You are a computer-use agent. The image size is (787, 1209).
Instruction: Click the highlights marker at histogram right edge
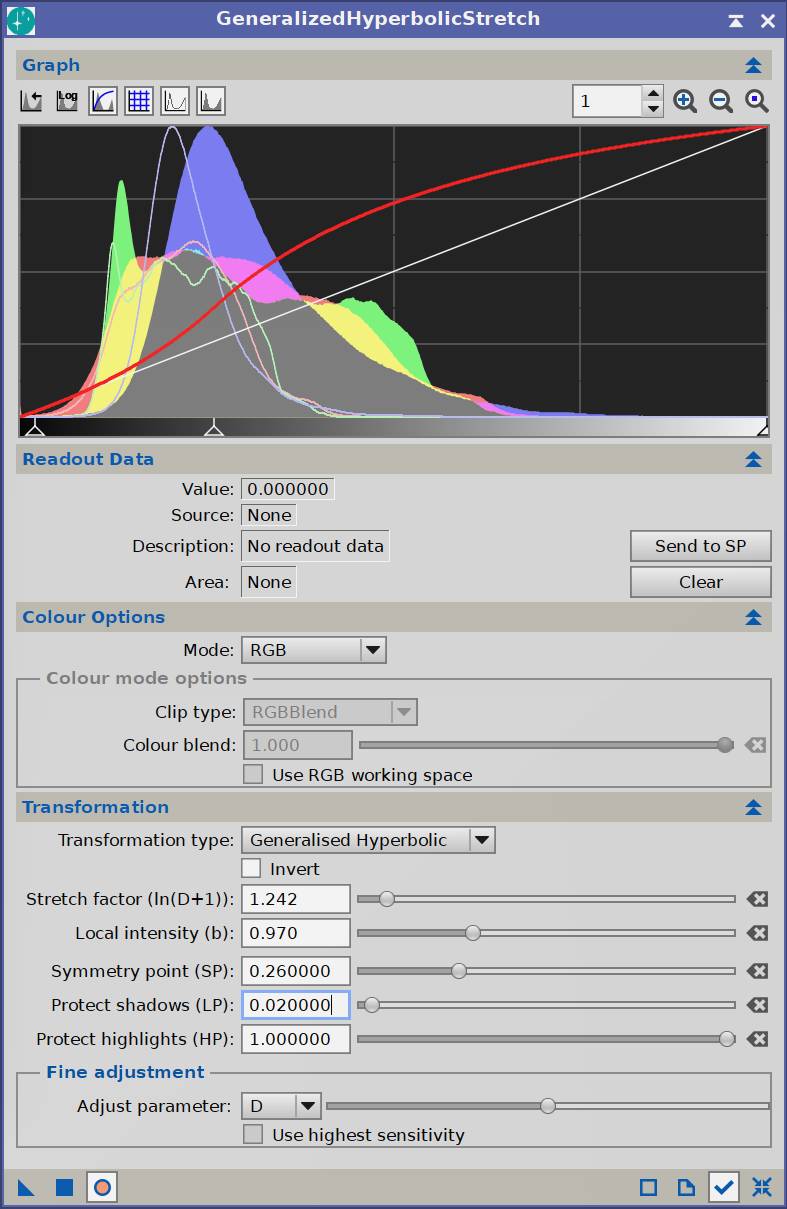click(x=762, y=428)
